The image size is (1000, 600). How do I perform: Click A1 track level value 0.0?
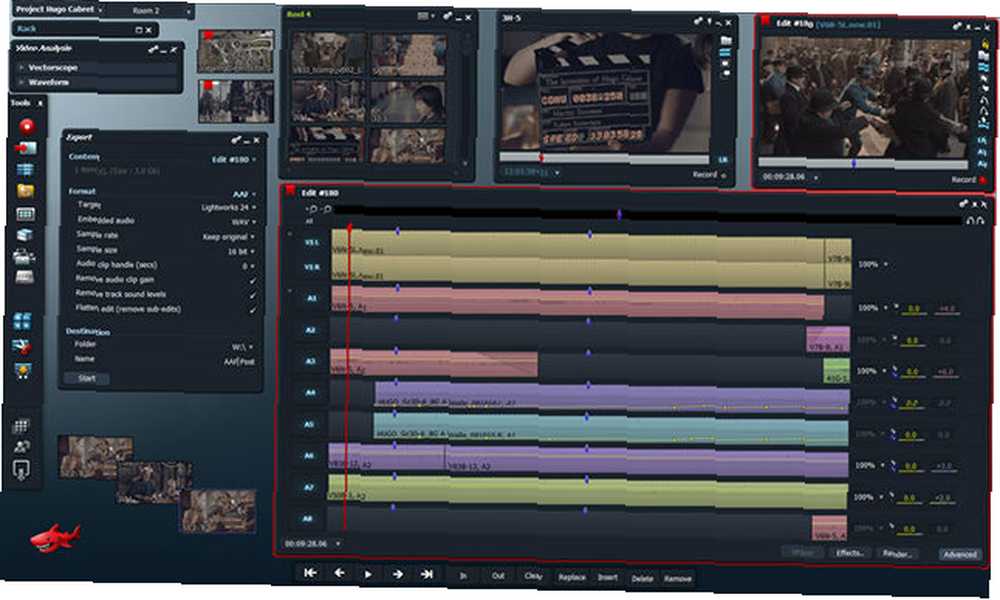tap(913, 309)
